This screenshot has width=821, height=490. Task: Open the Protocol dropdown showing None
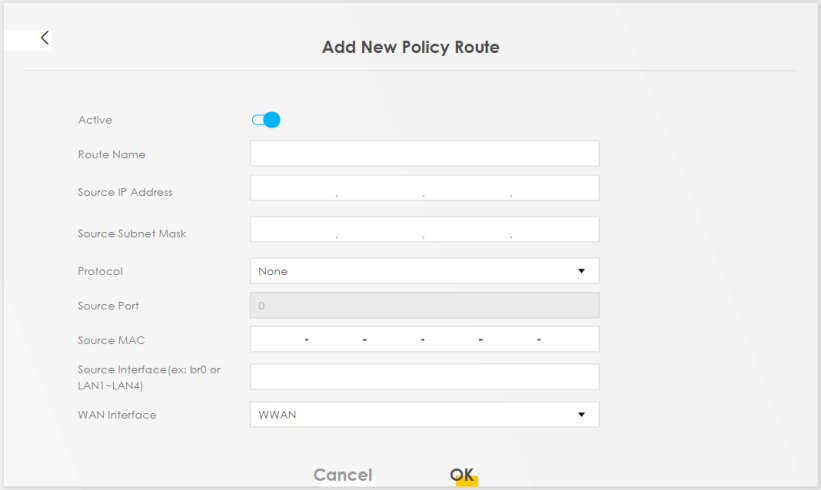pos(424,271)
